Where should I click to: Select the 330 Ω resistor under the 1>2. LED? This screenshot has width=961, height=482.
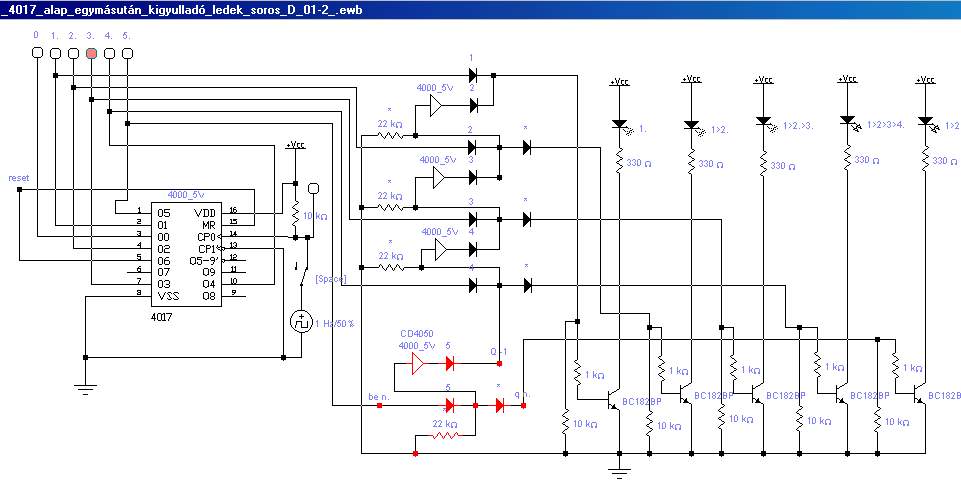[x=691, y=163]
